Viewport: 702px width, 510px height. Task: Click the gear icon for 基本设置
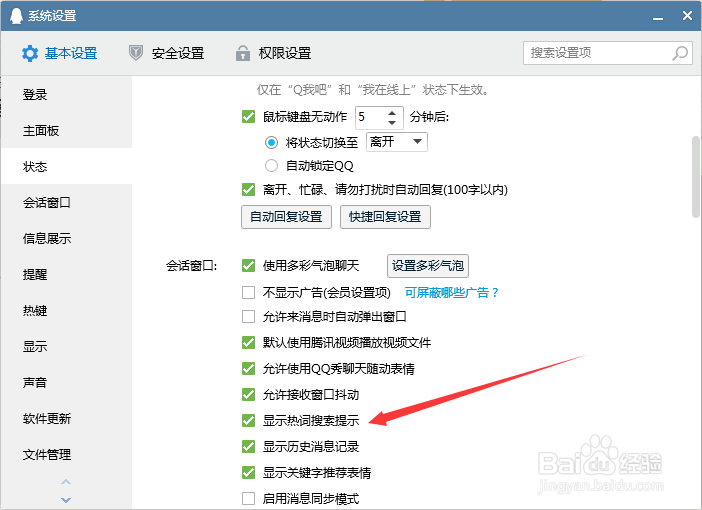point(30,53)
